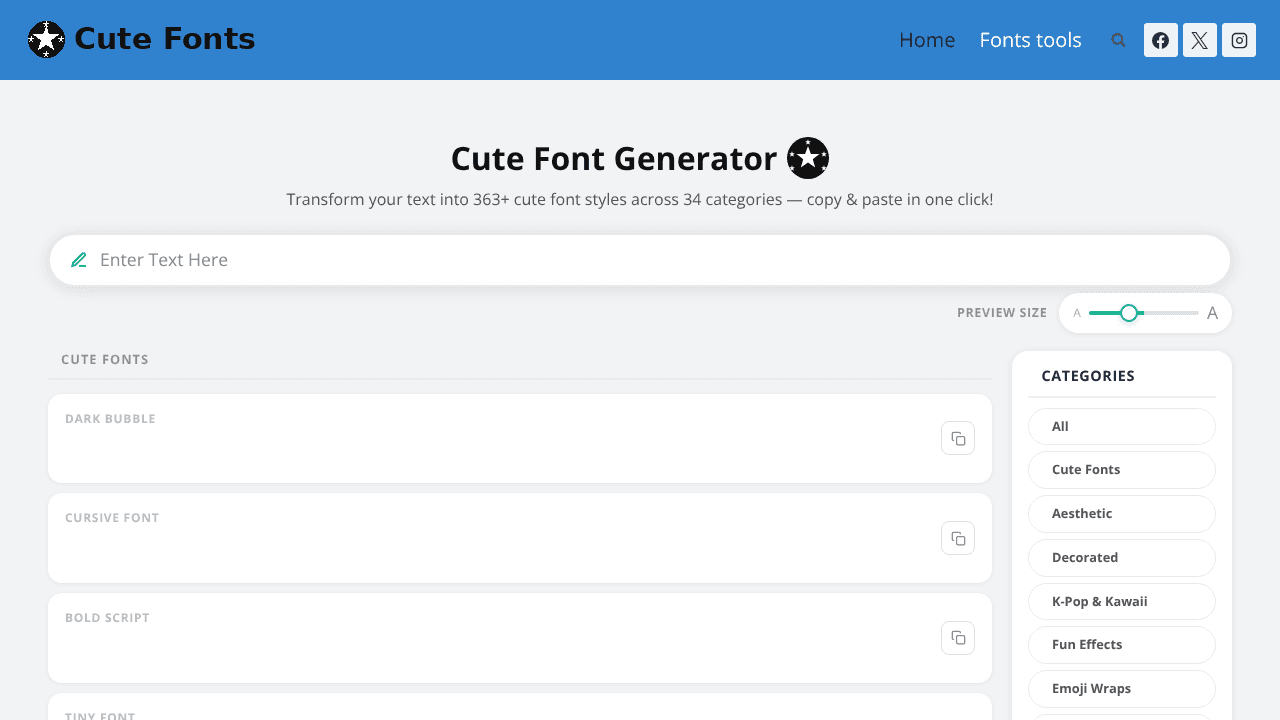Click the CUTE FONTS section heading
This screenshot has width=1280, height=720.
pos(105,360)
